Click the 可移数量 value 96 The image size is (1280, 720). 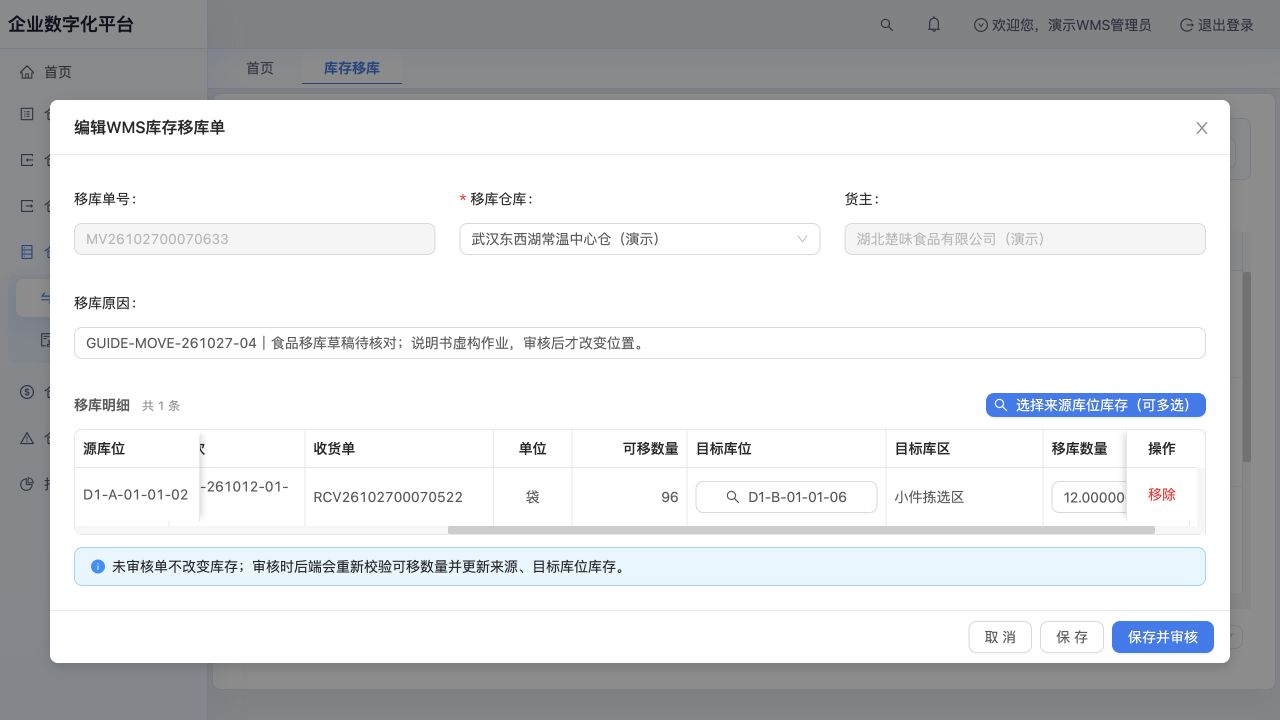(670, 497)
